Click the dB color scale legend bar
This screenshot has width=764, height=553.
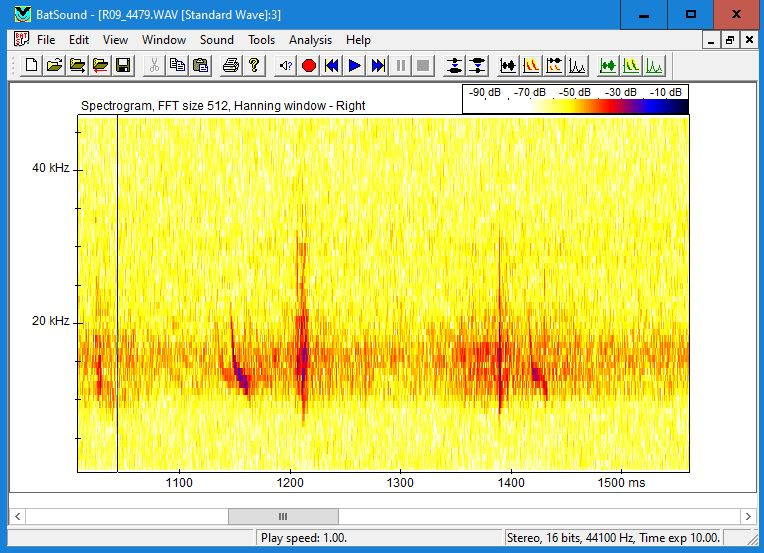(x=575, y=105)
